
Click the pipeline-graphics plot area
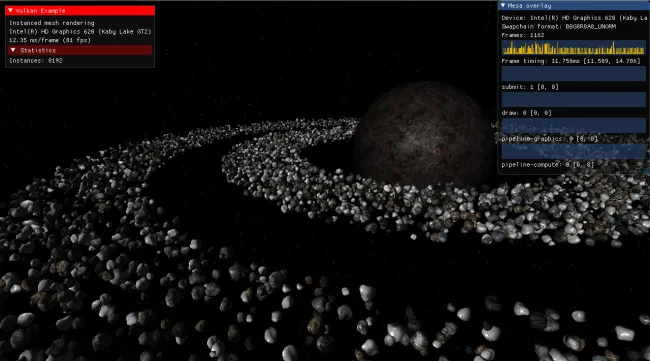point(573,151)
